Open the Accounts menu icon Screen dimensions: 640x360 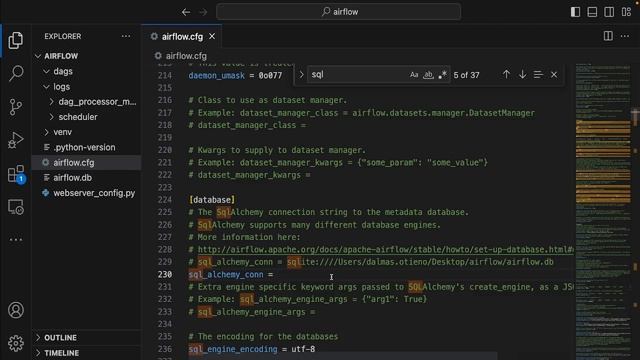(16, 310)
